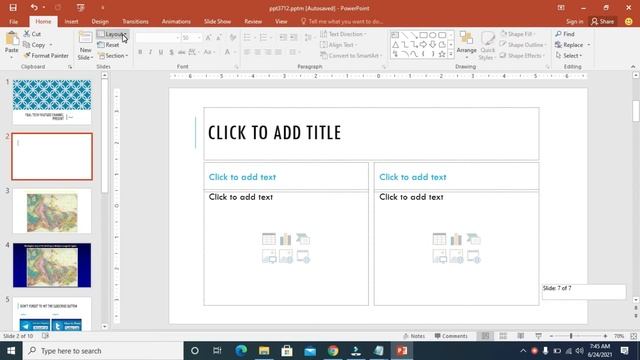This screenshot has height=360, width=640.
Task: Toggle text Shadow formatting
Action: pyautogui.click(x=171, y=52)
